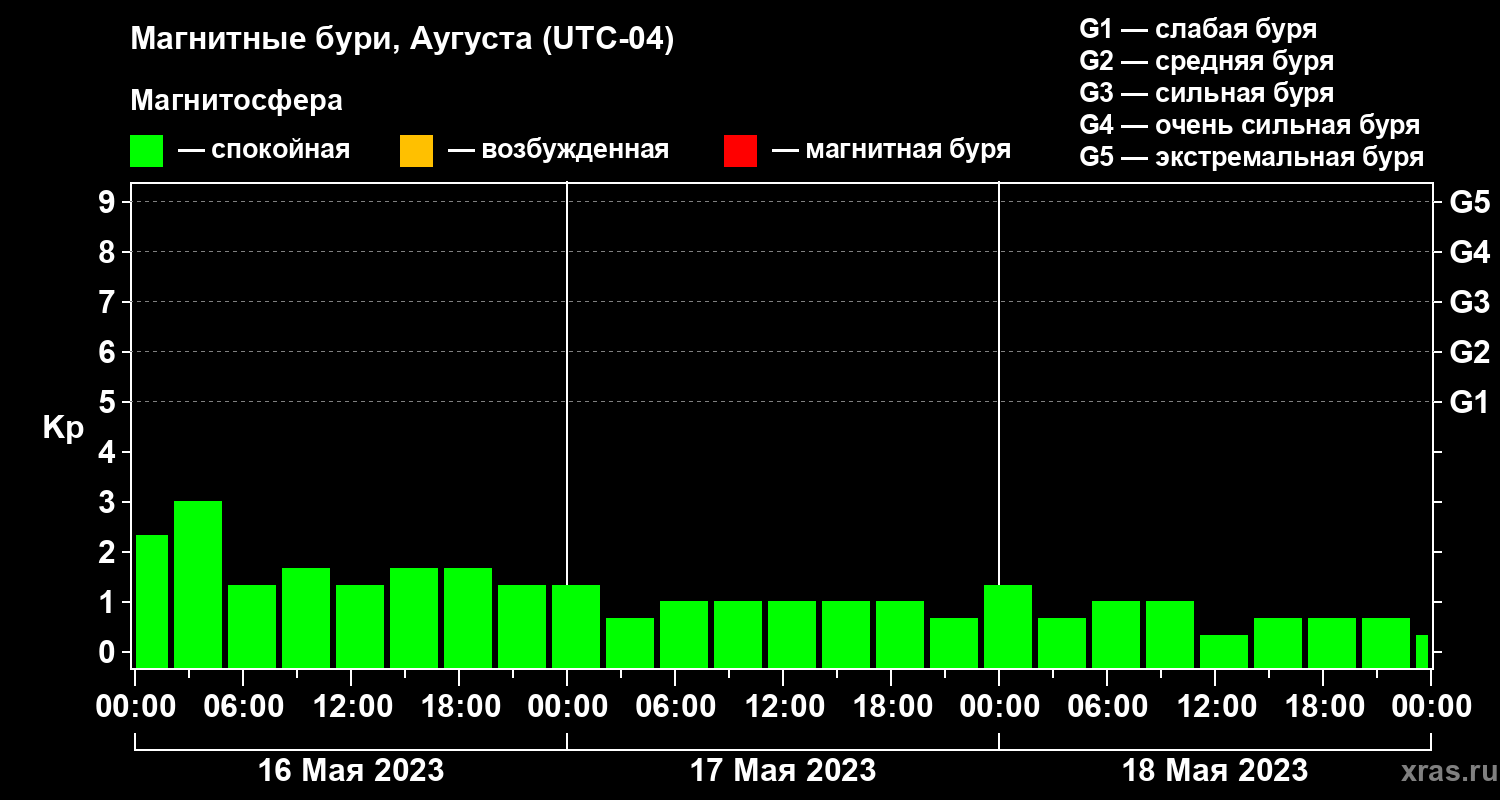Click the Kp axis value '1'
This screenshot has height=800, width=1500.
coord(108,602)
